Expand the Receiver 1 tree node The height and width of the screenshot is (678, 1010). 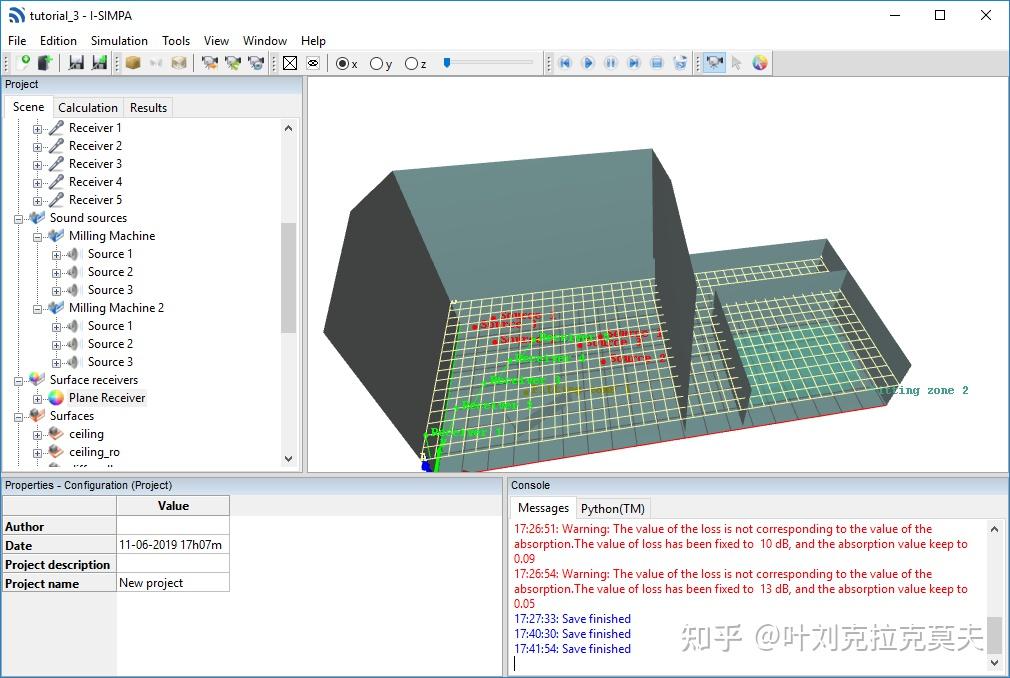coord(38,128)
